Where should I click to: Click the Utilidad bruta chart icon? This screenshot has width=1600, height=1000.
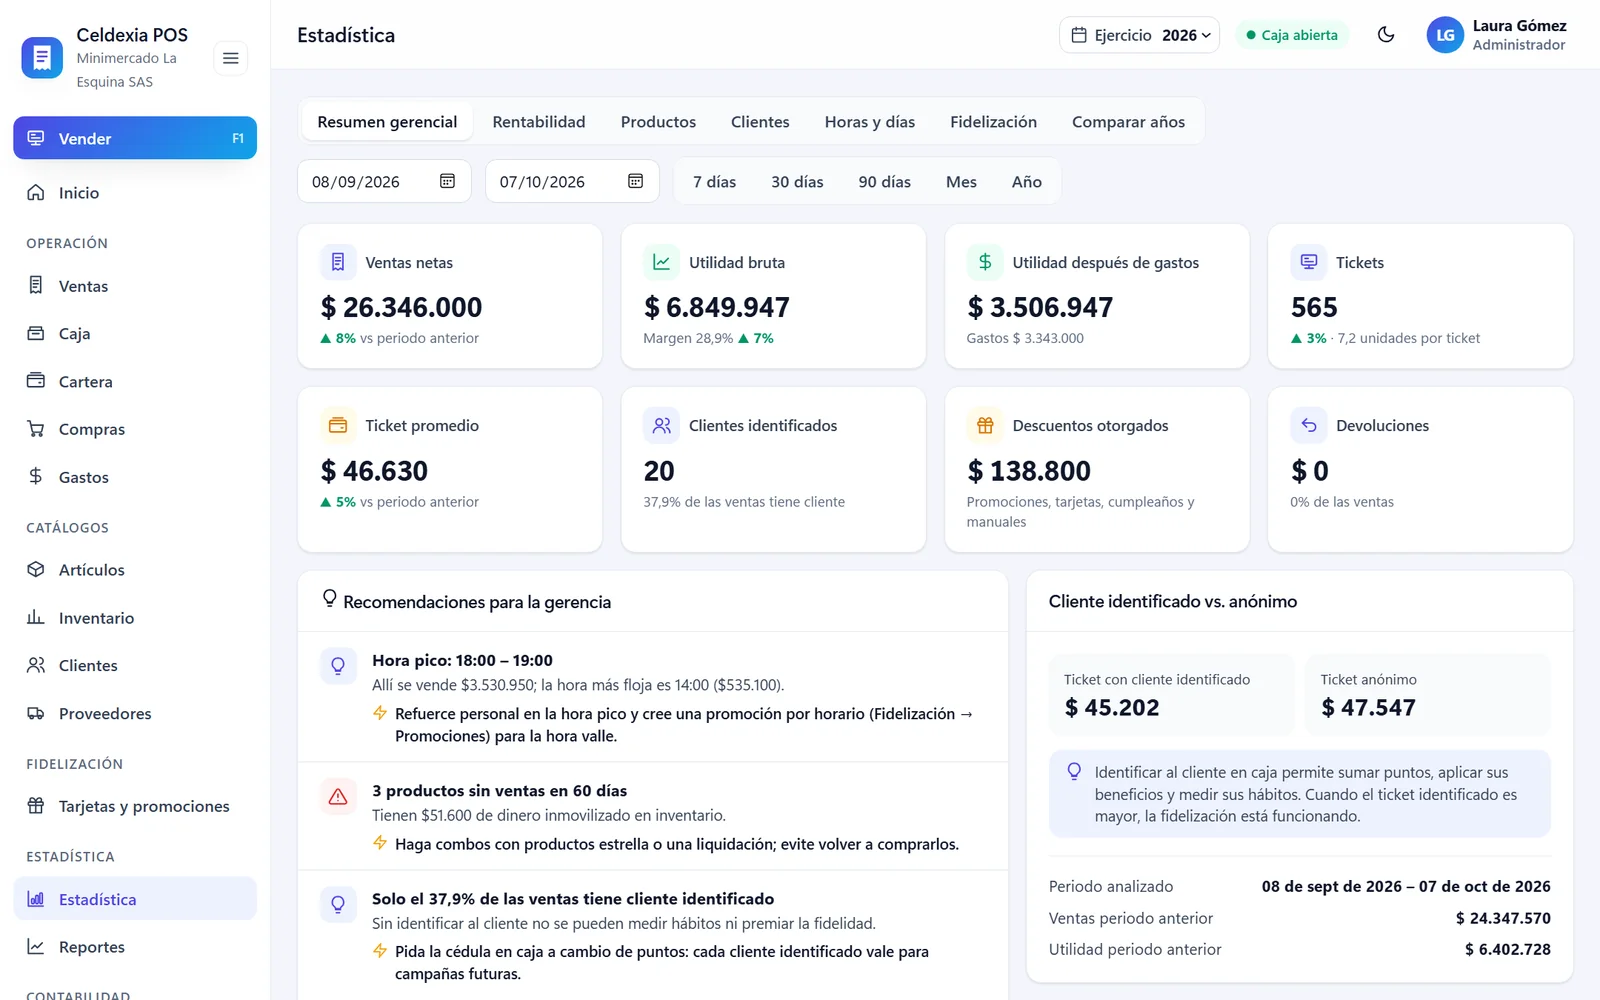pyautogui.click(x=661, y=262)
